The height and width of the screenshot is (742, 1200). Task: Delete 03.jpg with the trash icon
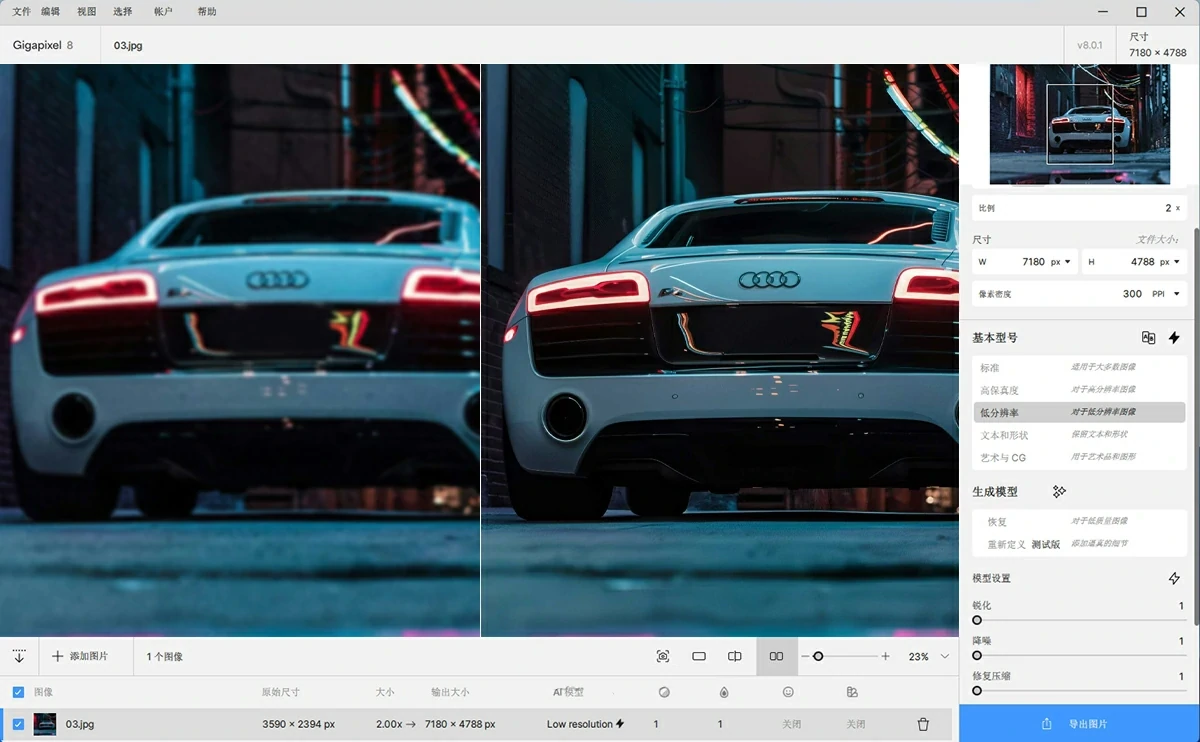click(923, 724)
